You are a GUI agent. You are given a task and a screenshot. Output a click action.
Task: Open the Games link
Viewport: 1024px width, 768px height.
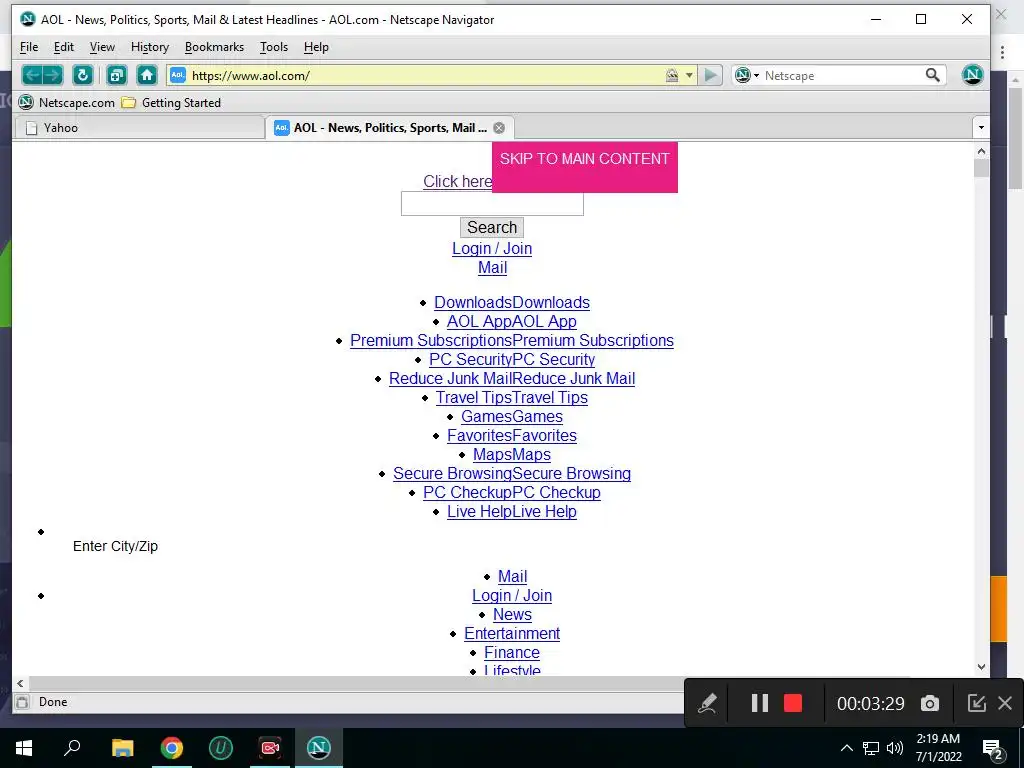coord(511,417)
